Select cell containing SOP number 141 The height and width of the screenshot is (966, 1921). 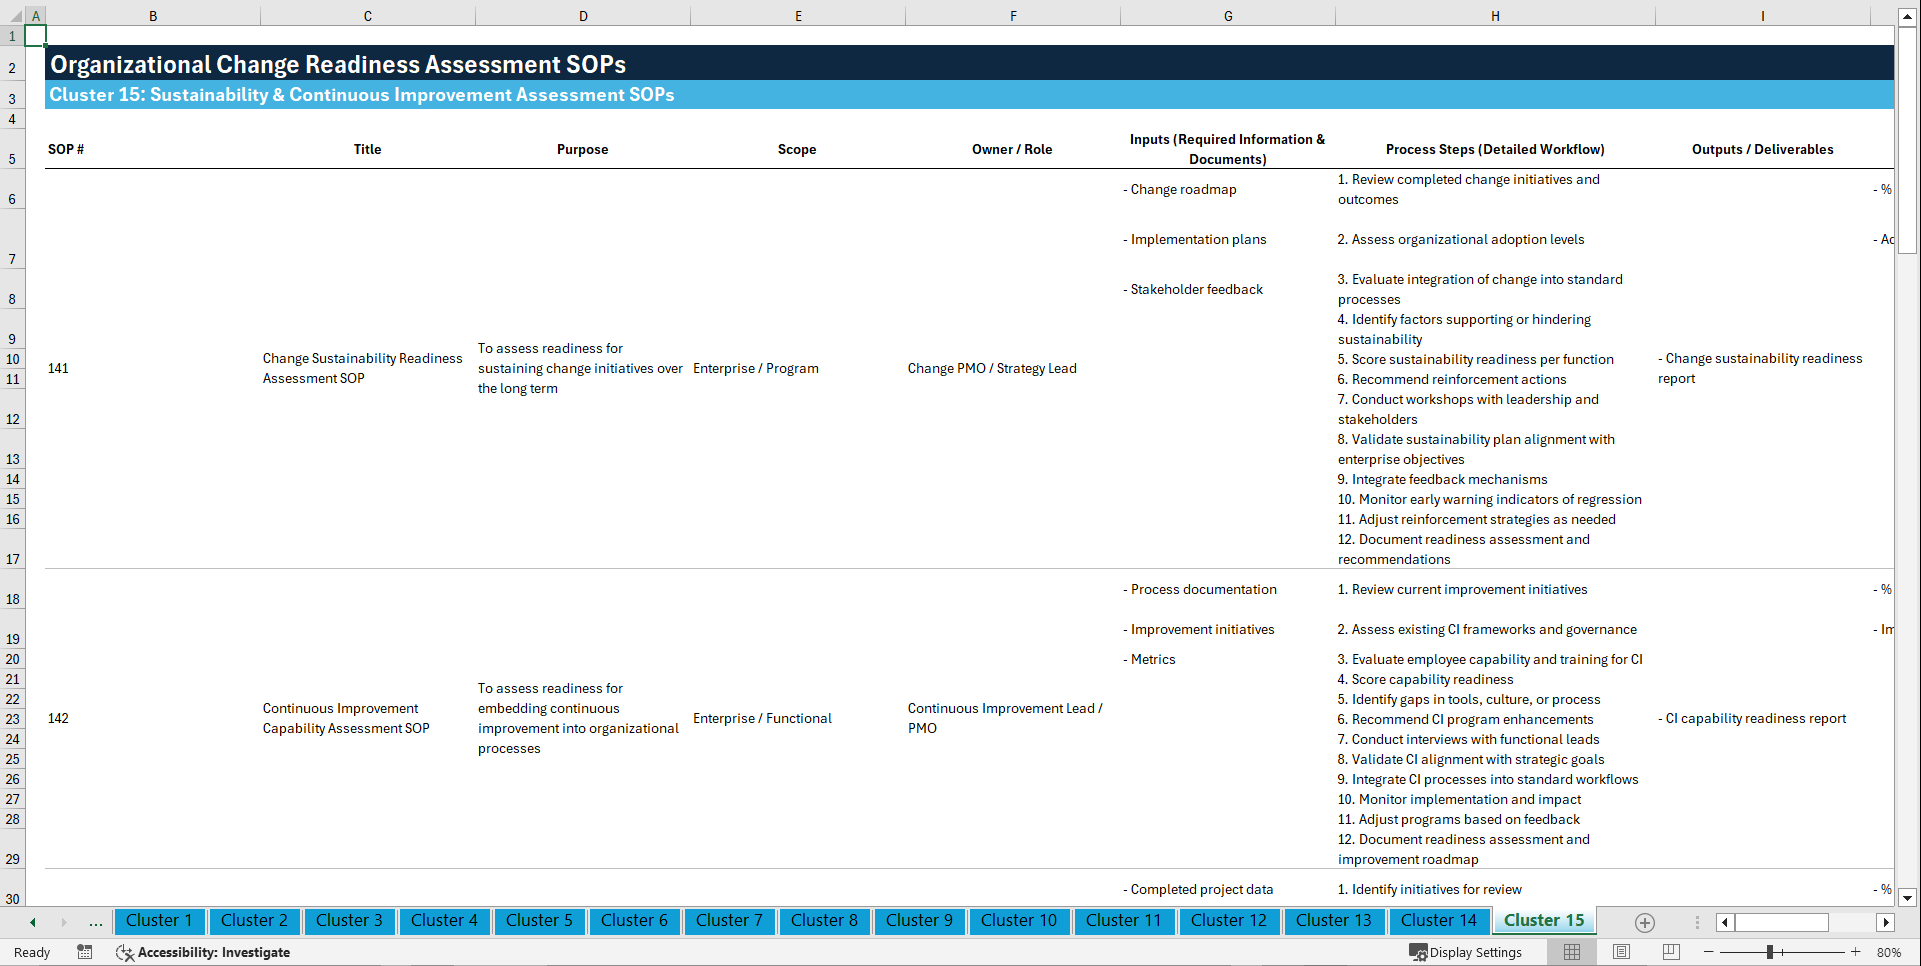coord(58,368)
